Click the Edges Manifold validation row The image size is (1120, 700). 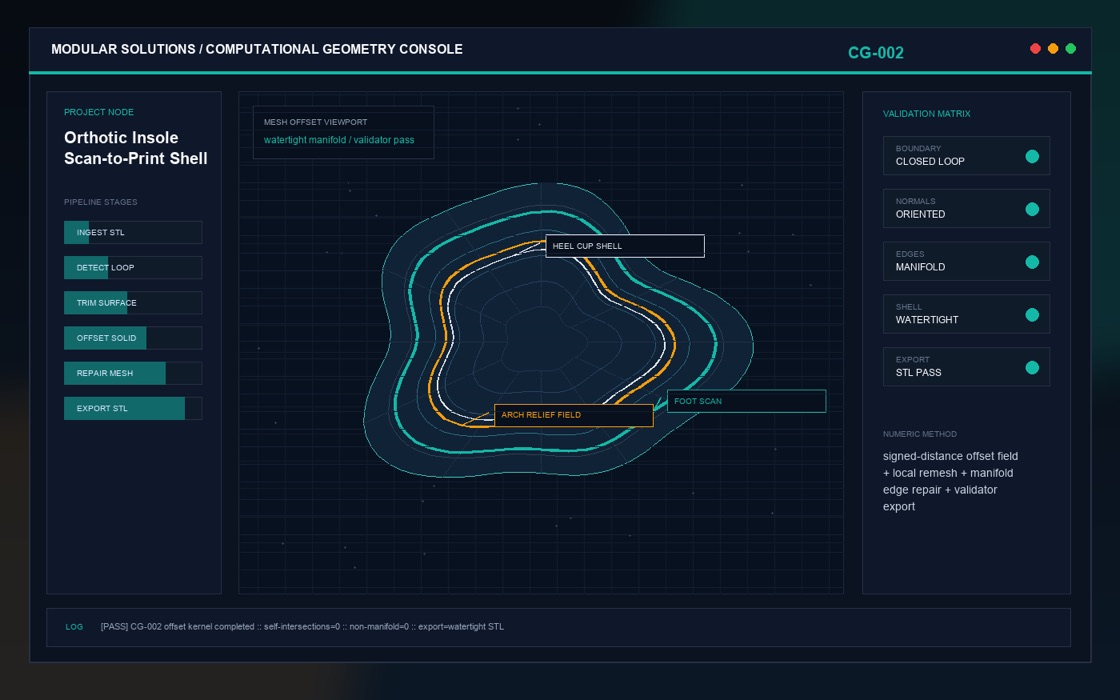(x=966, y=261)
